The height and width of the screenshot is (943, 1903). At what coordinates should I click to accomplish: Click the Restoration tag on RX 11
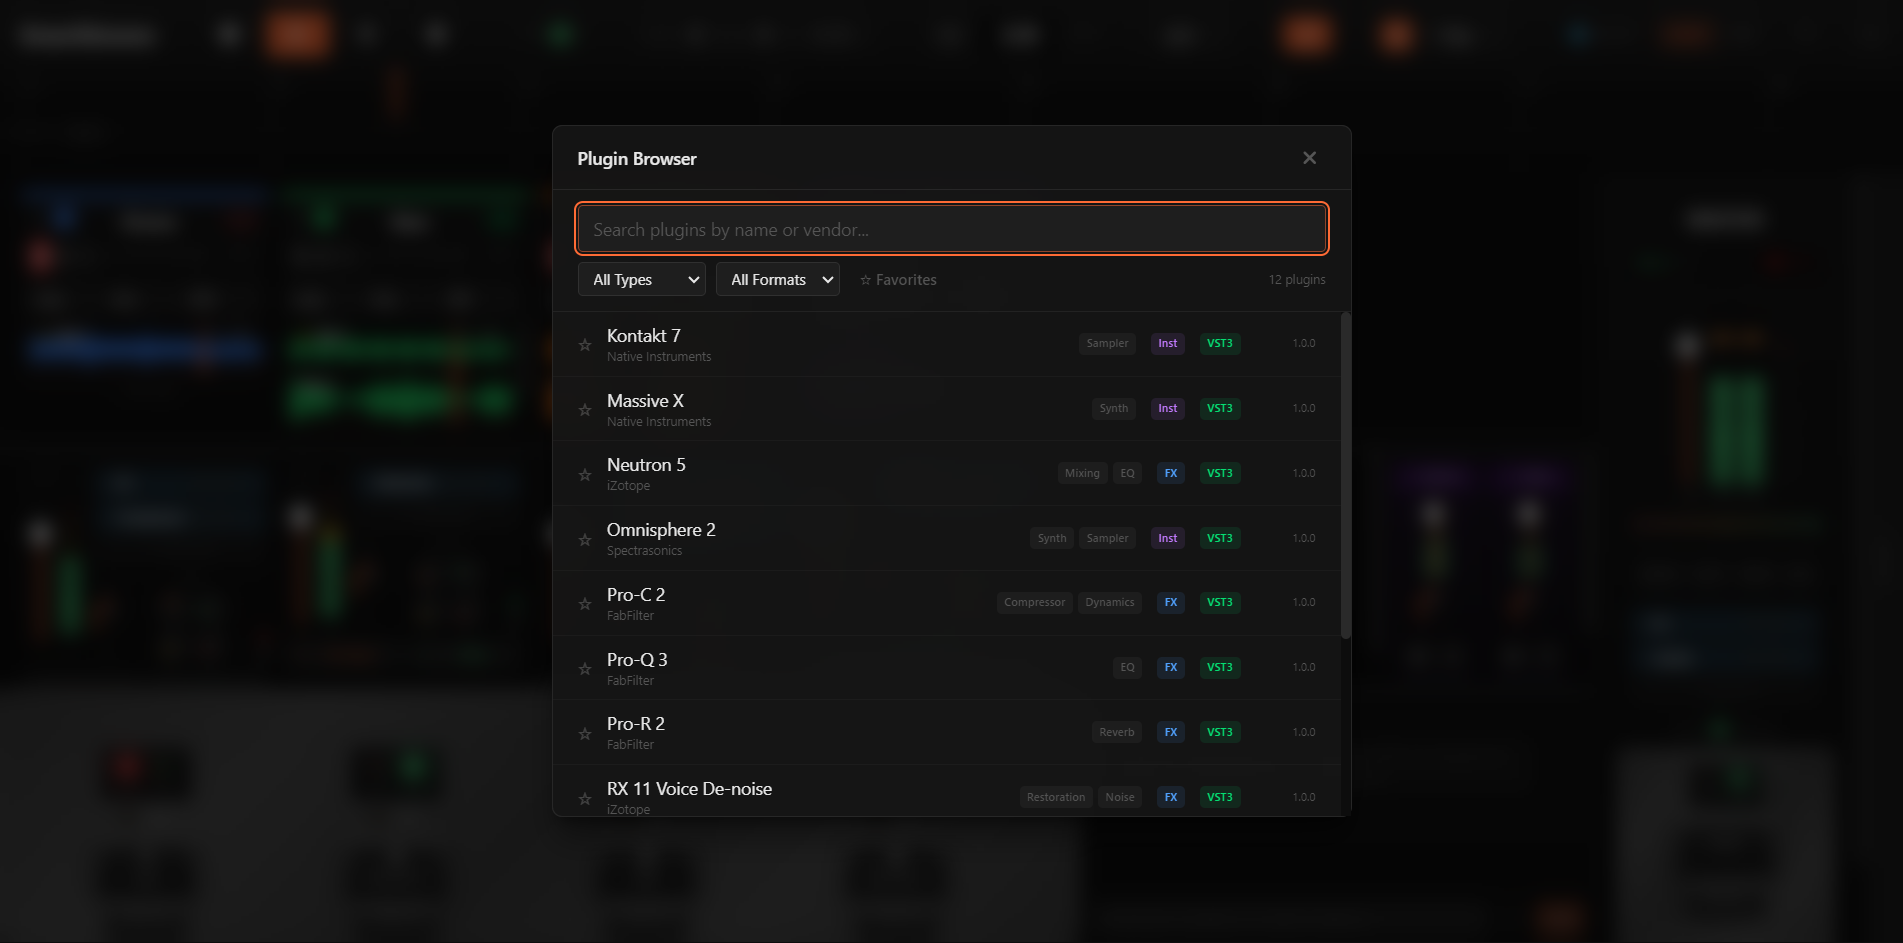(x=1056, y=797)
